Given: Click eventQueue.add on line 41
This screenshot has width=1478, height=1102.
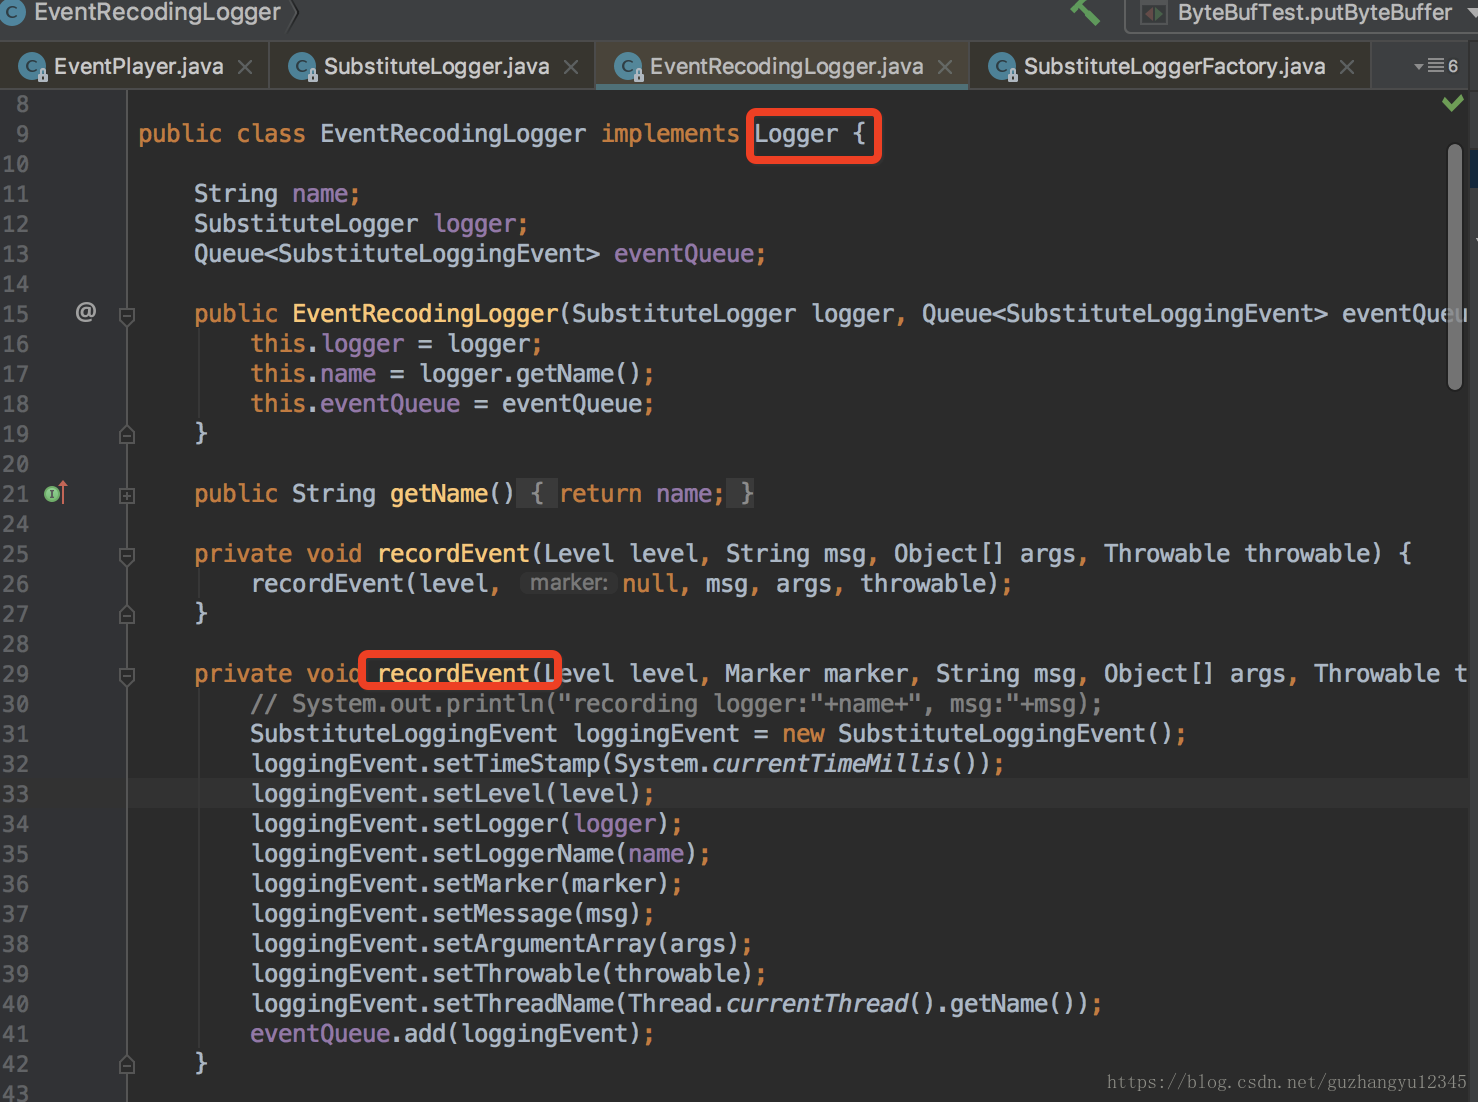Looking at the screenshot, I should coord(348,1034).
